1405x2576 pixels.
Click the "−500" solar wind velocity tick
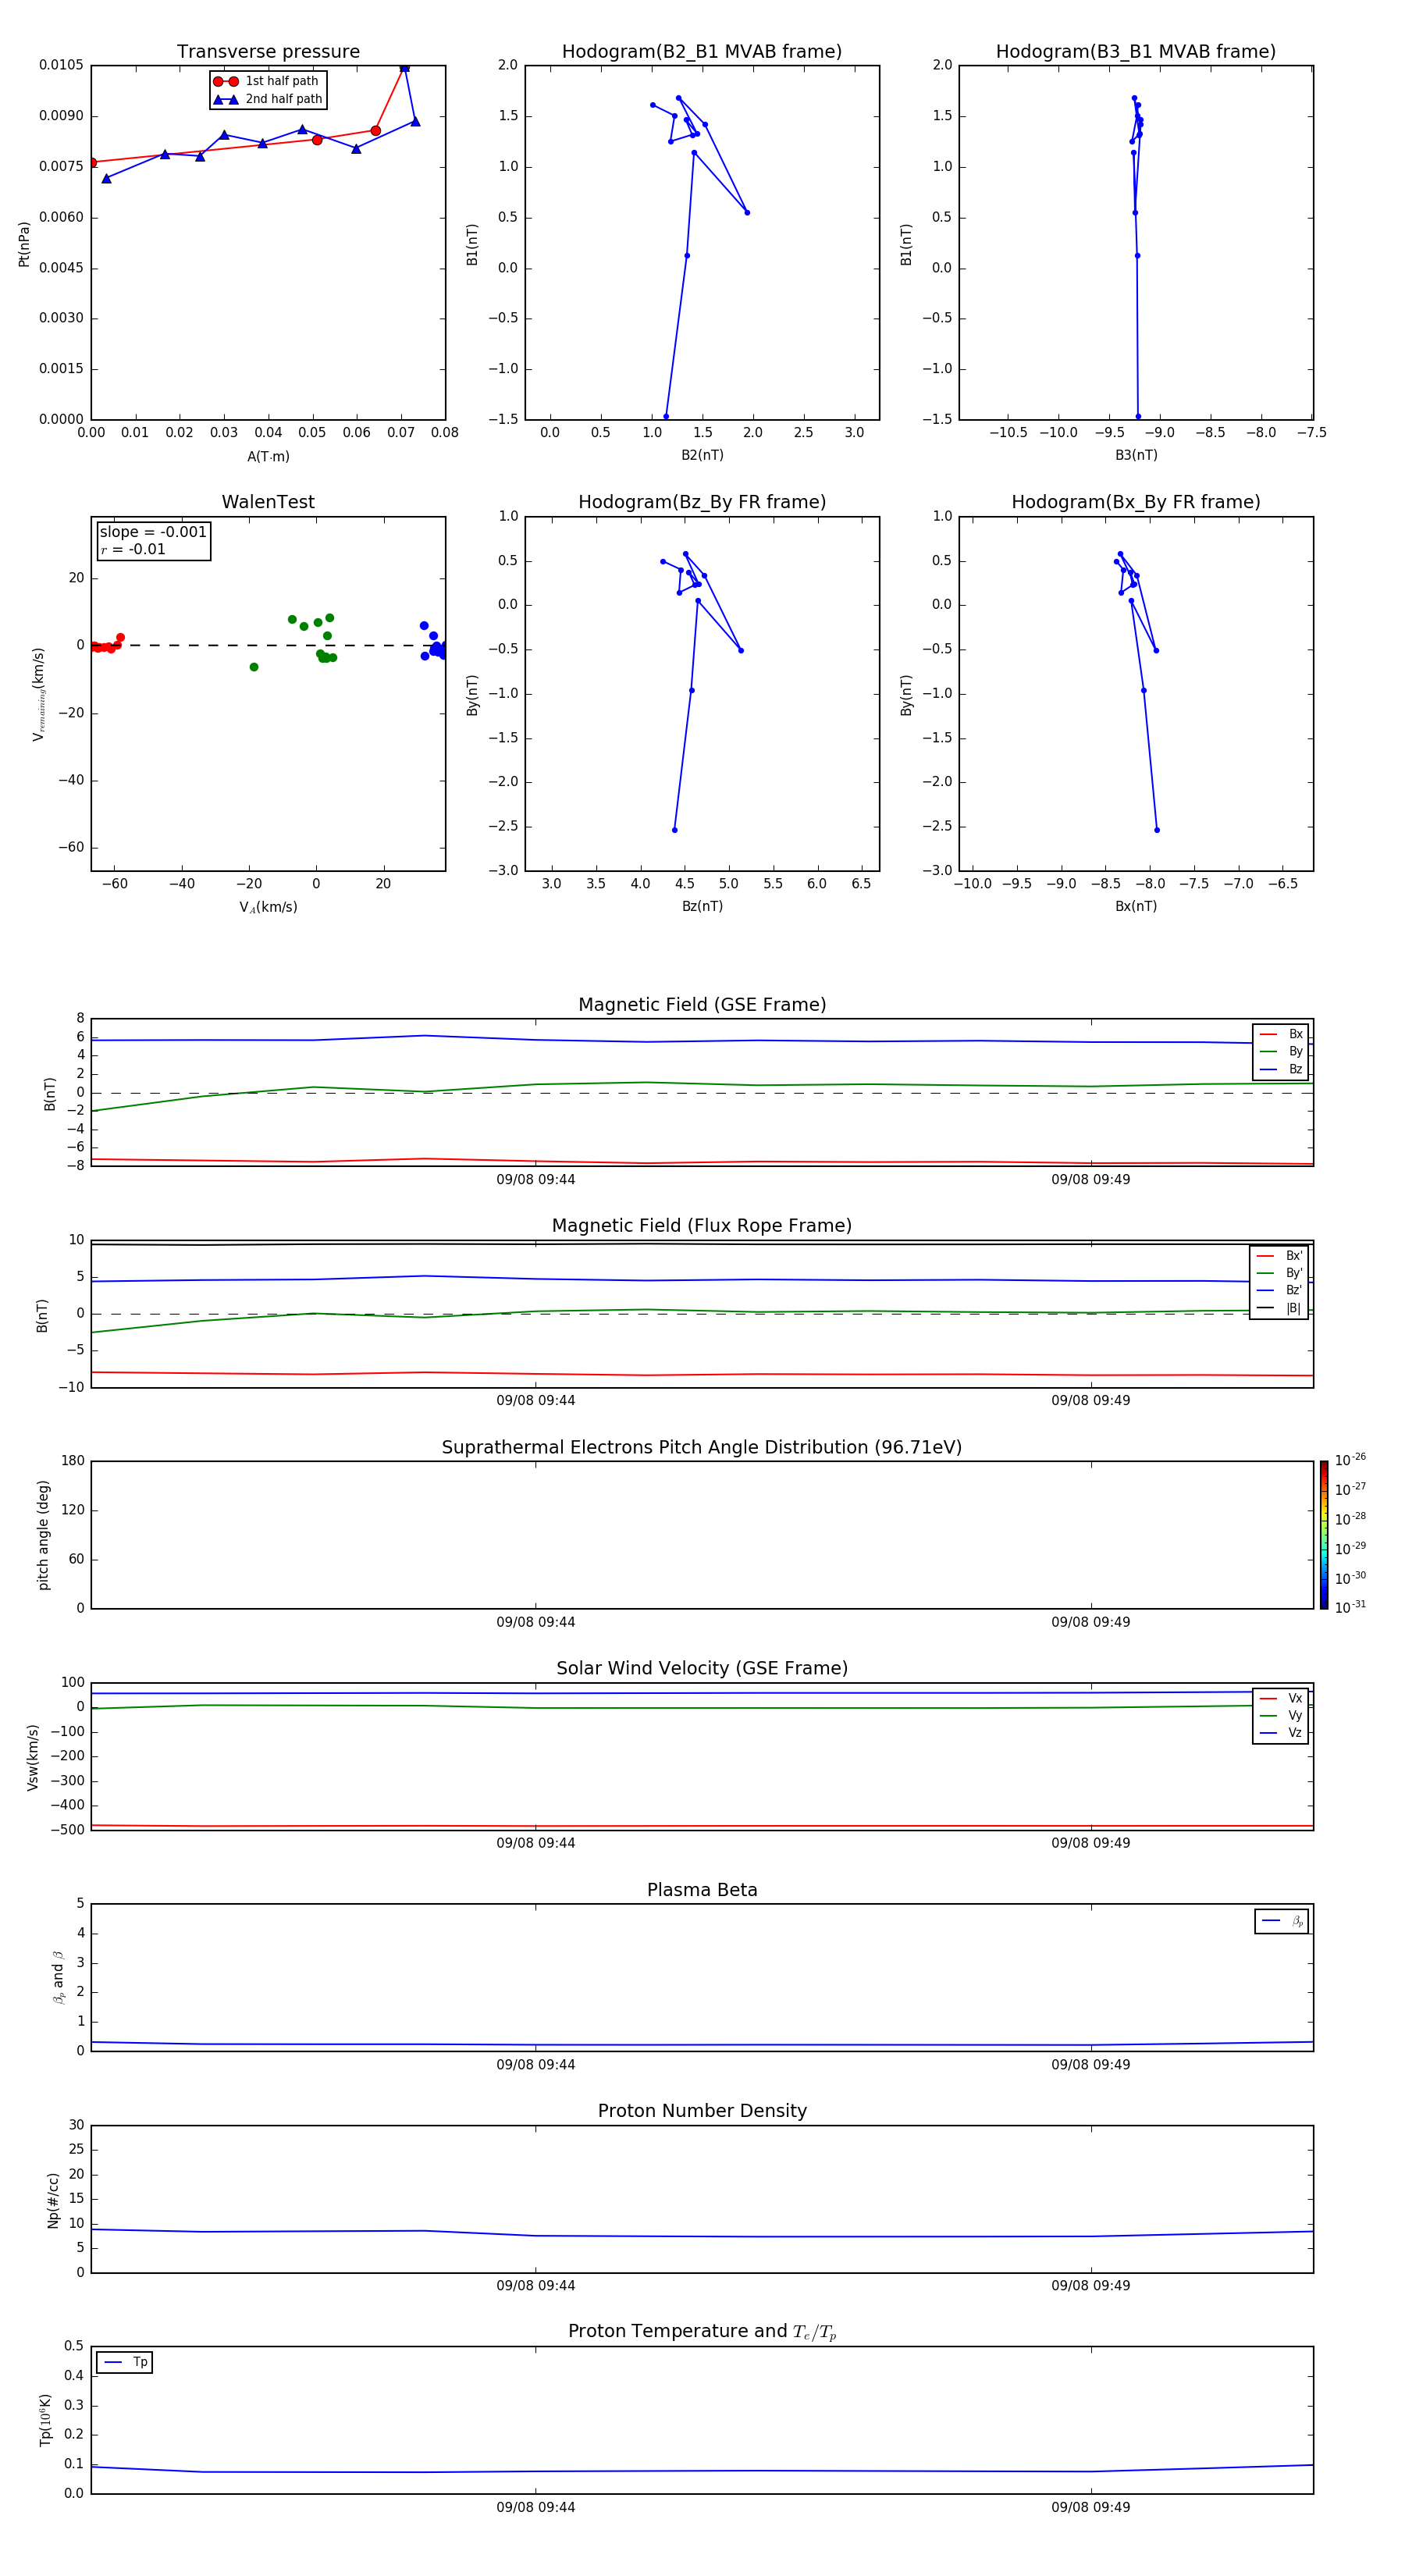(x=67, y=1830)
